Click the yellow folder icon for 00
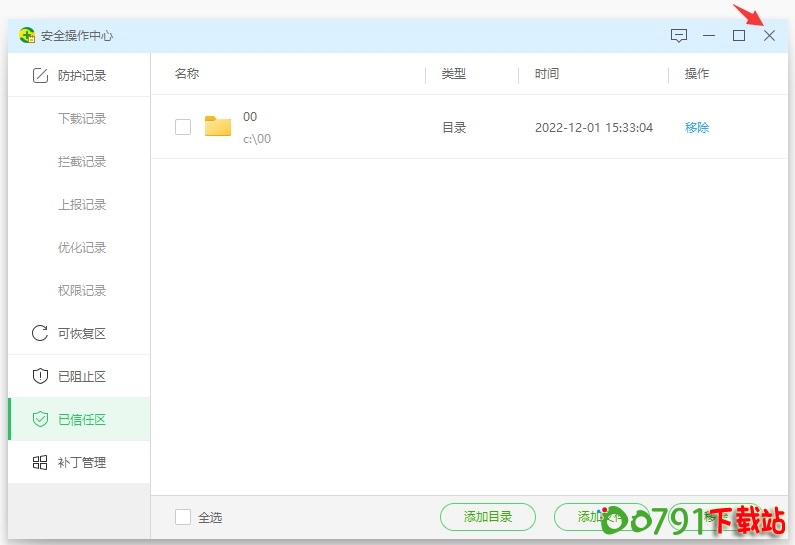795x545 pixels. (218, 127)
